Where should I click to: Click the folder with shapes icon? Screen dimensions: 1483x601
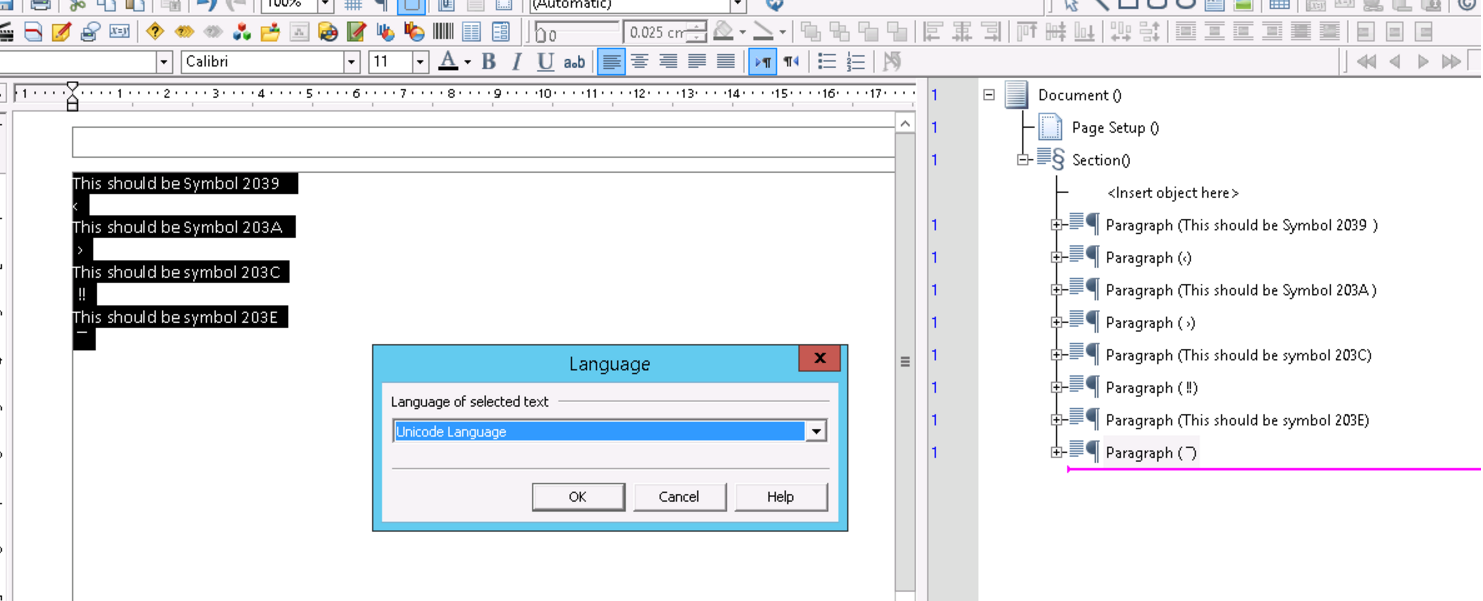(x=270, y=32)
